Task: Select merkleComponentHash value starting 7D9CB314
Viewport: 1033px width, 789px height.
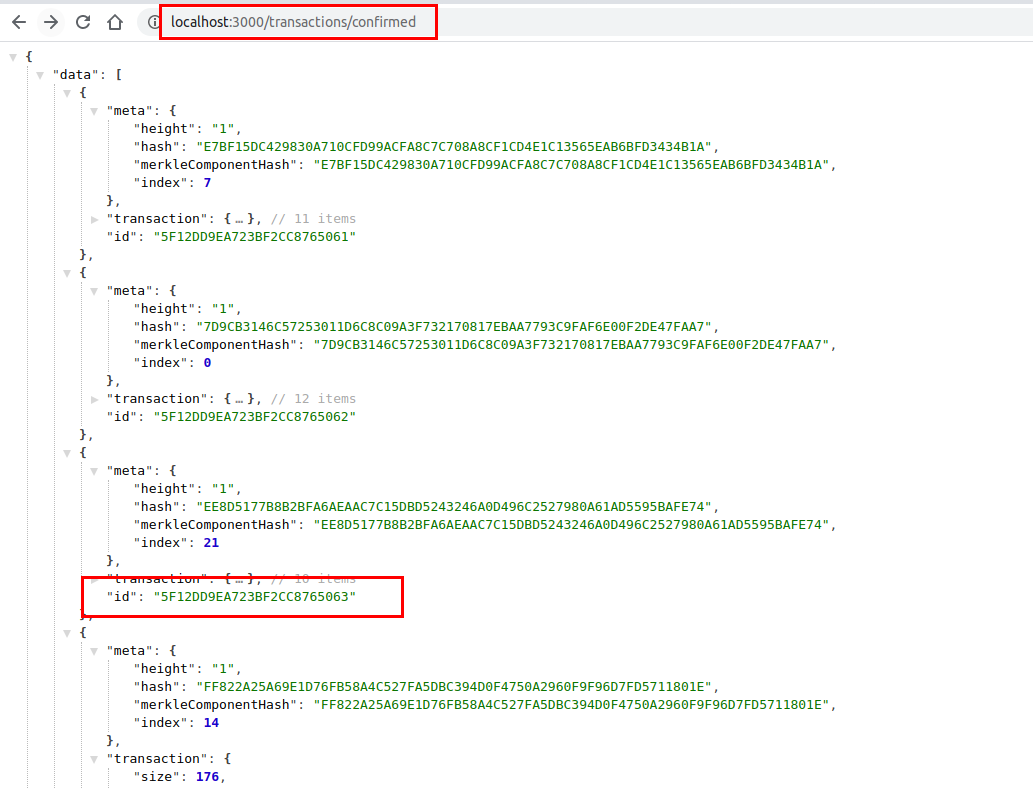Action: [571, 344]
